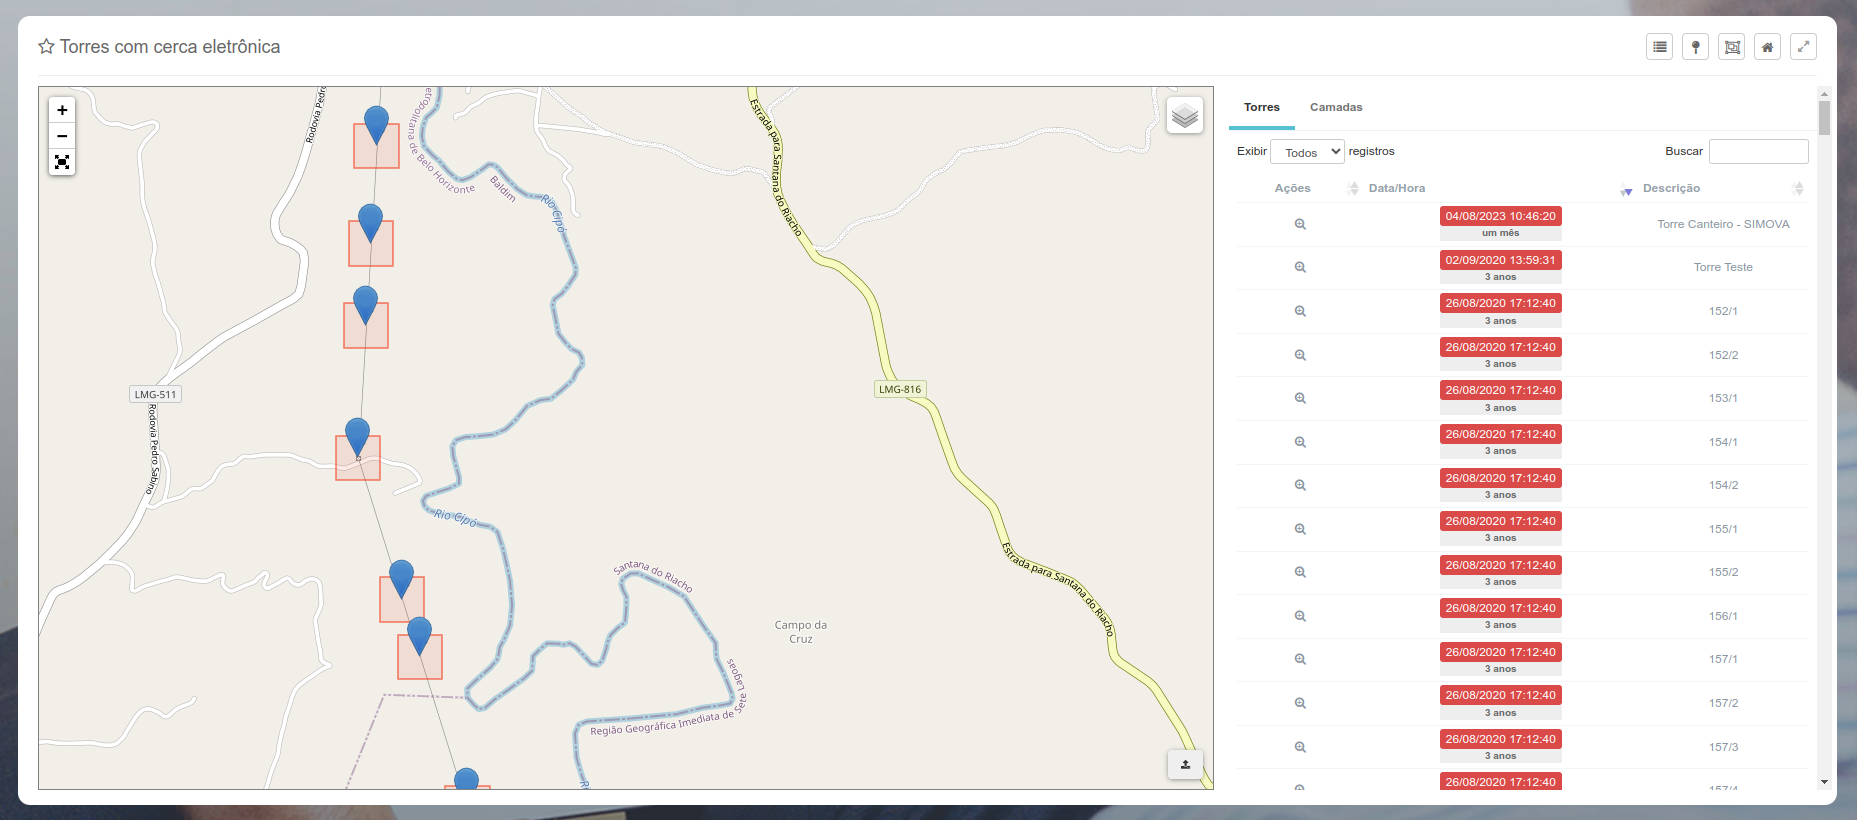1857x820 pixels.
Task: Switch to the Camadas tab
Action: coord(1336,107)
